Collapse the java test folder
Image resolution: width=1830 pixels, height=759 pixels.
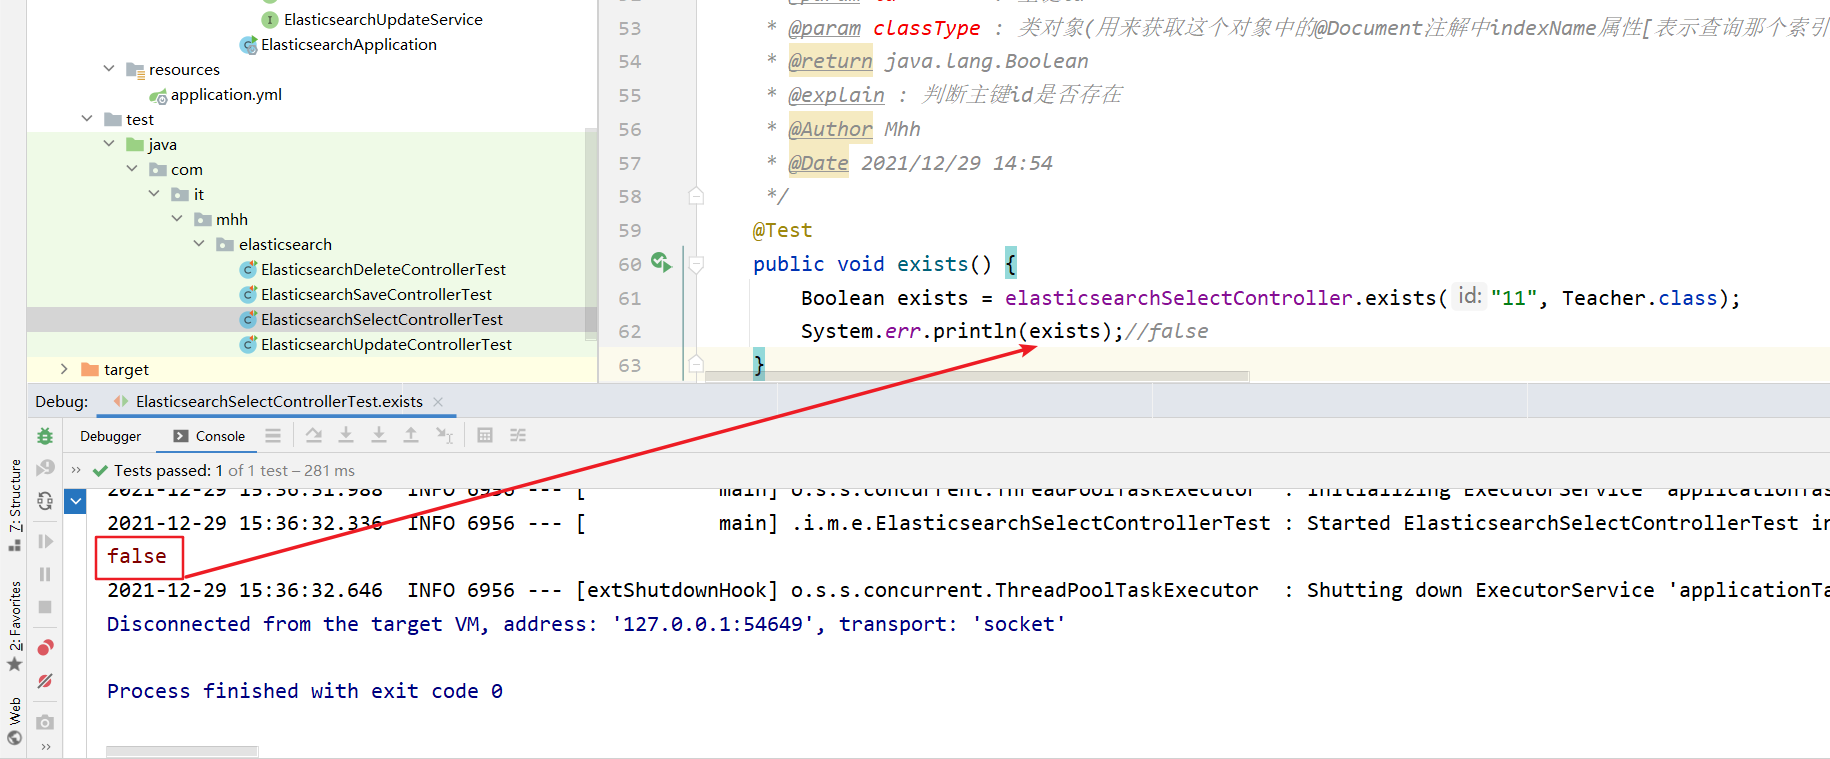(x=109, y=144)
